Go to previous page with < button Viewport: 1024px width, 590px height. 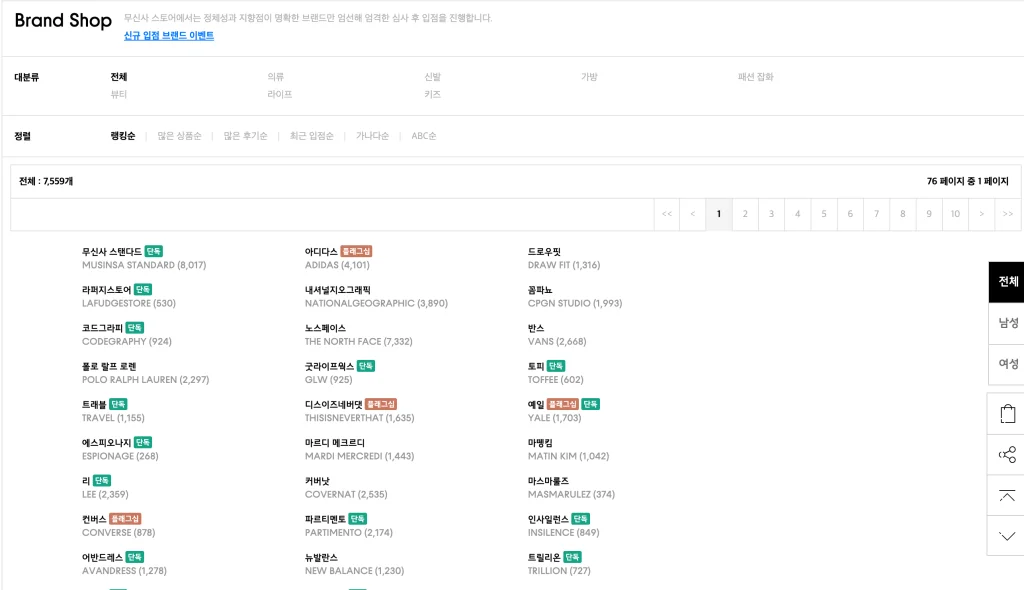[693, 214]
